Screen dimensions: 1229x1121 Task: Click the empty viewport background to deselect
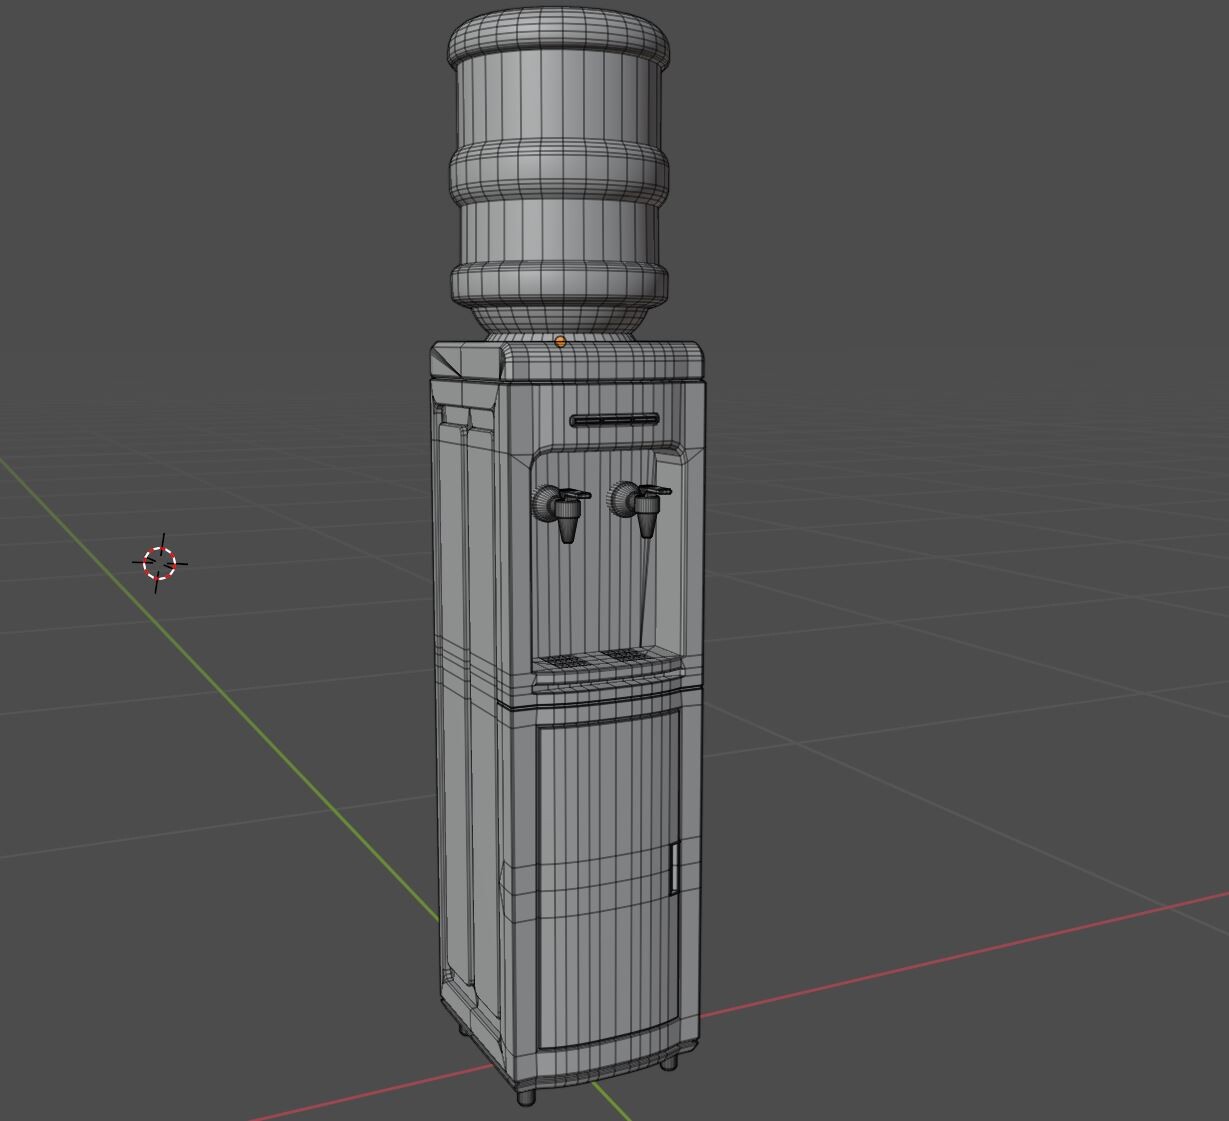(950, 300)
